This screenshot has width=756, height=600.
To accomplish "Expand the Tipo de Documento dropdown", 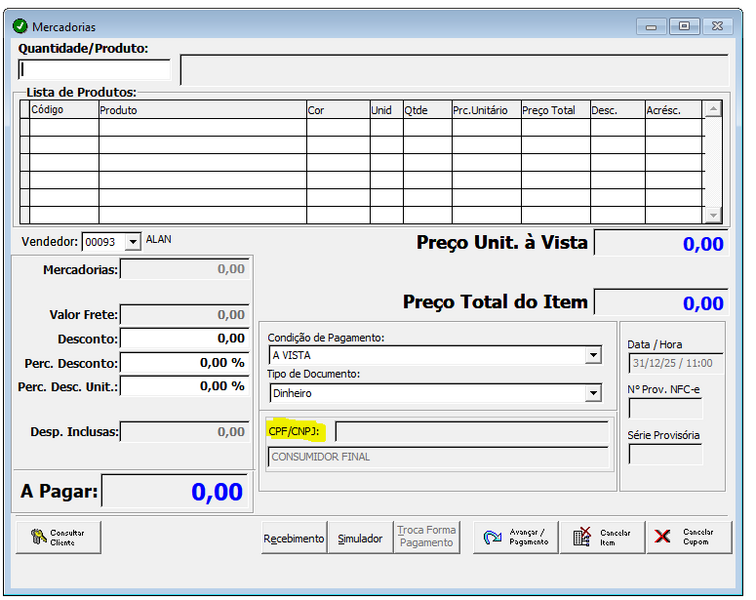I will (592, 394).
